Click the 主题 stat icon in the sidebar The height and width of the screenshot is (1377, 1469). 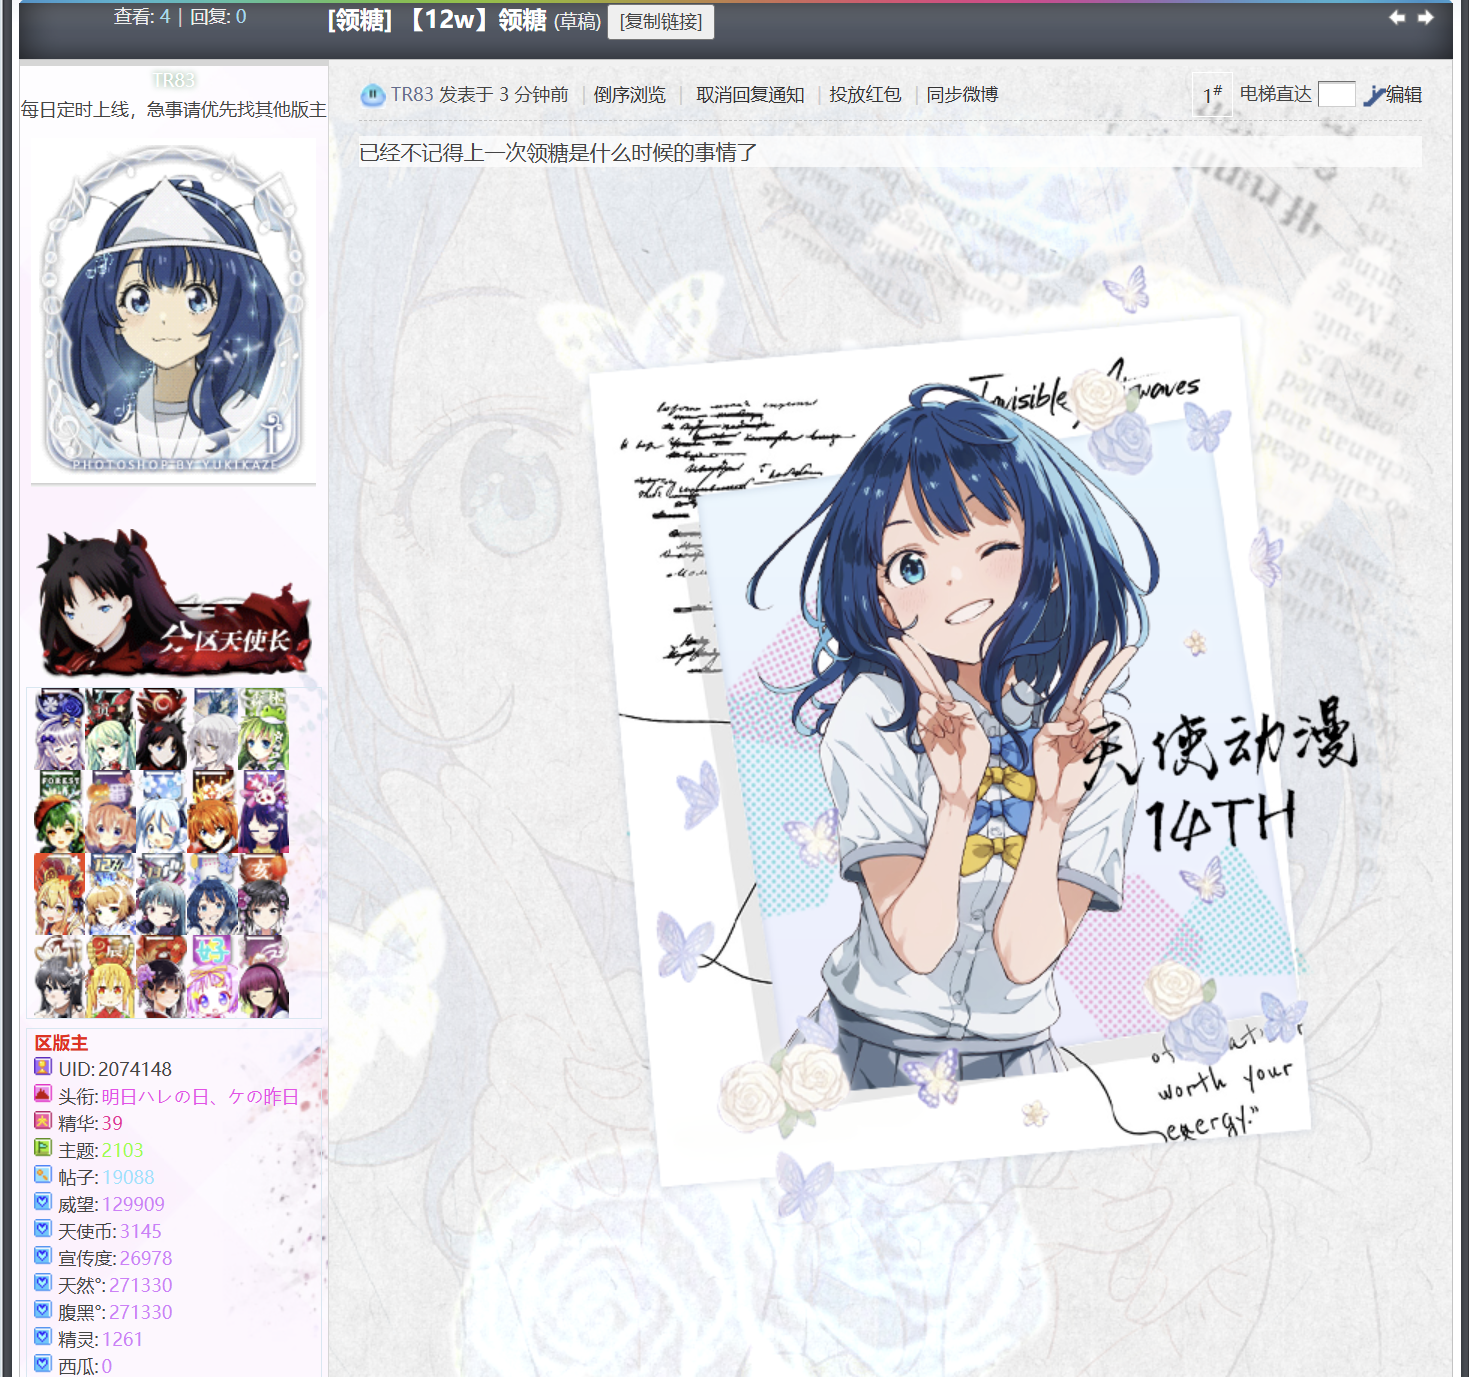pos(43,1148)
